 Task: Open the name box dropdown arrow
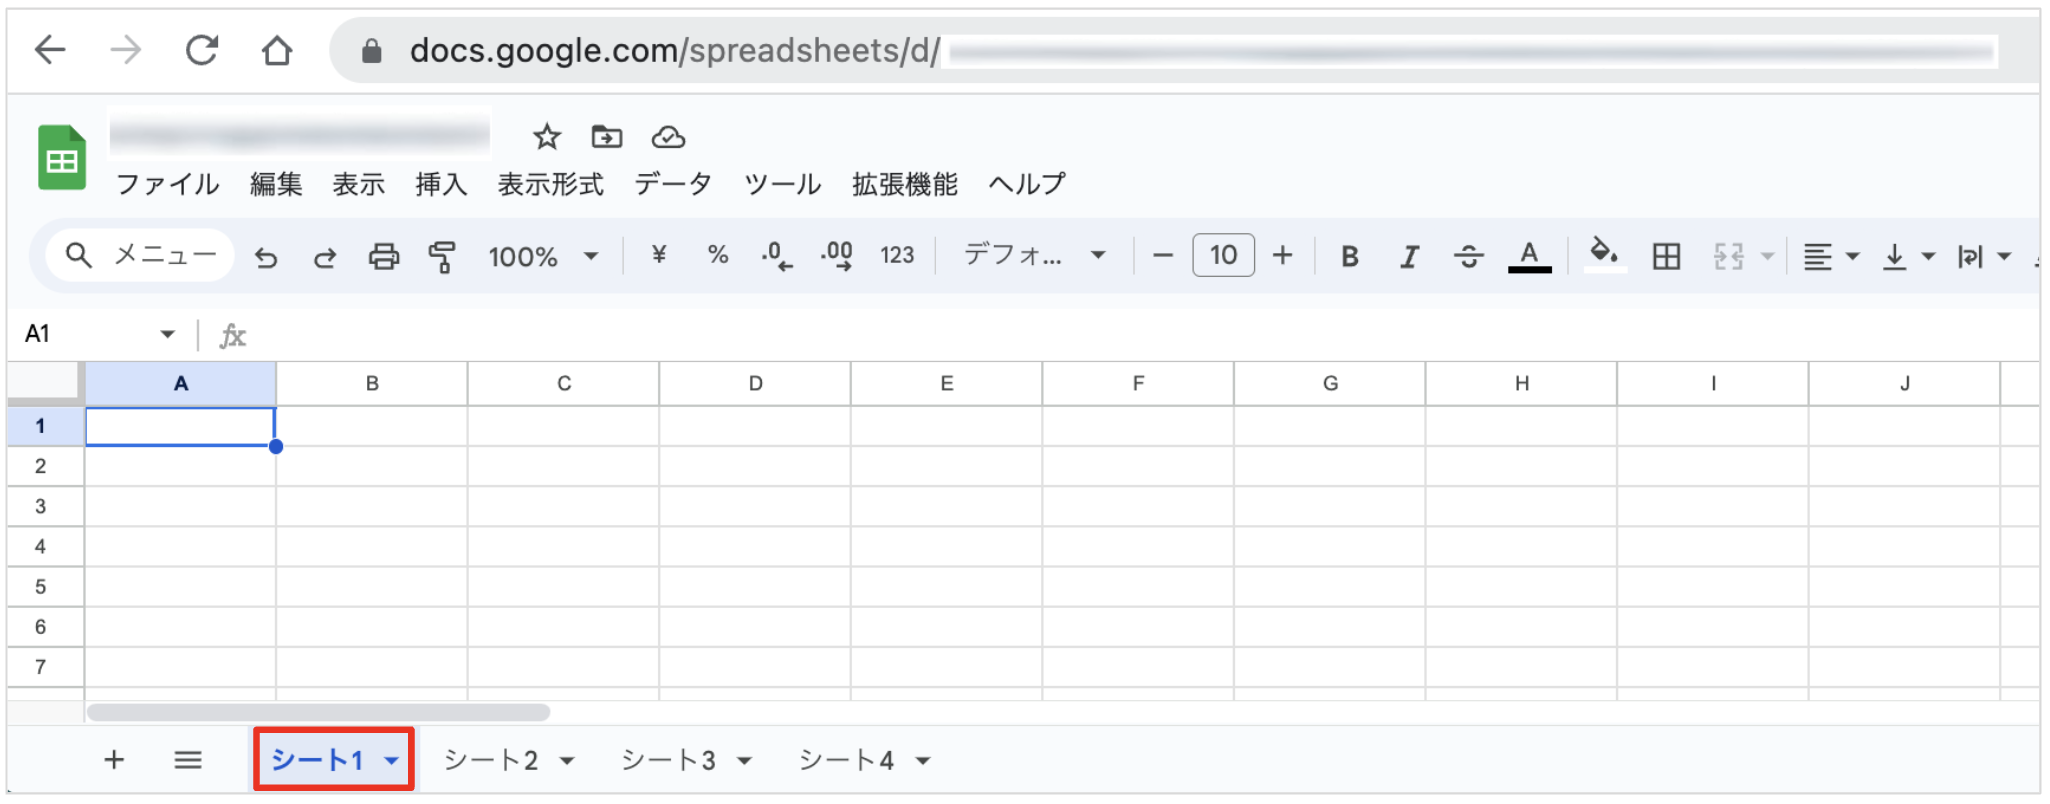(167, 334)
